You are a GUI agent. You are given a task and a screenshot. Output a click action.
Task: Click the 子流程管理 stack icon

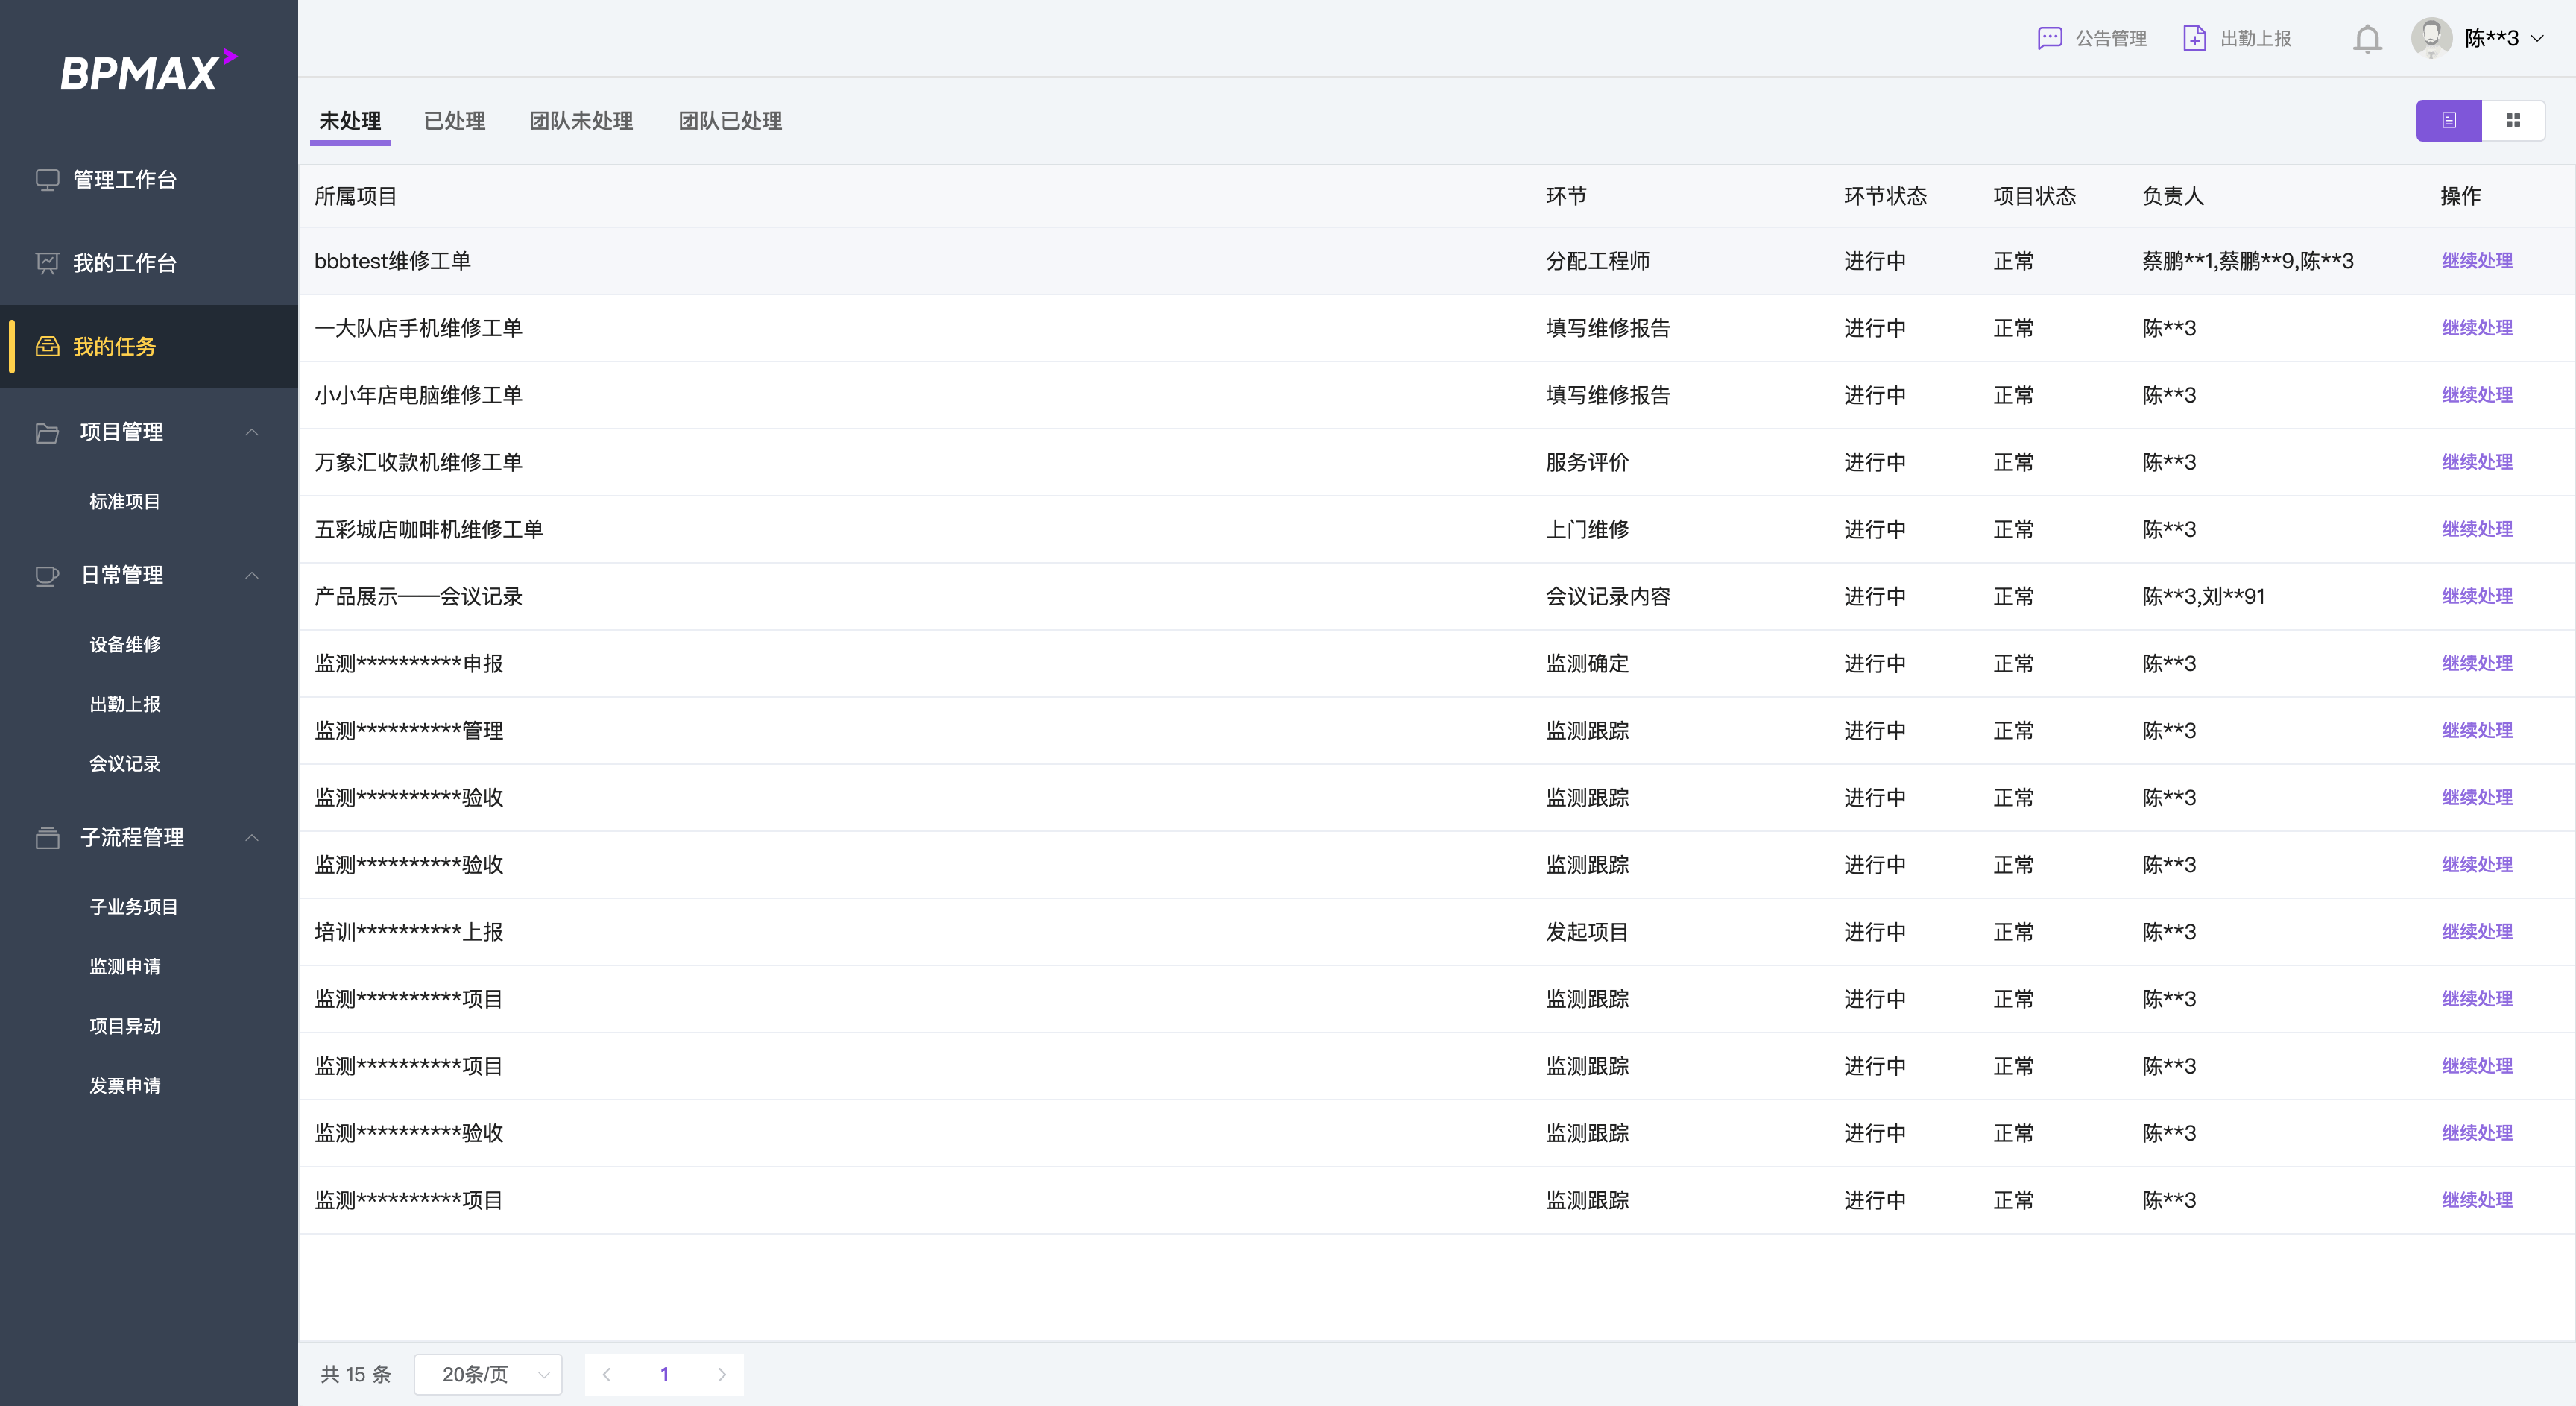pyautogui.click(x=47, y=838)
